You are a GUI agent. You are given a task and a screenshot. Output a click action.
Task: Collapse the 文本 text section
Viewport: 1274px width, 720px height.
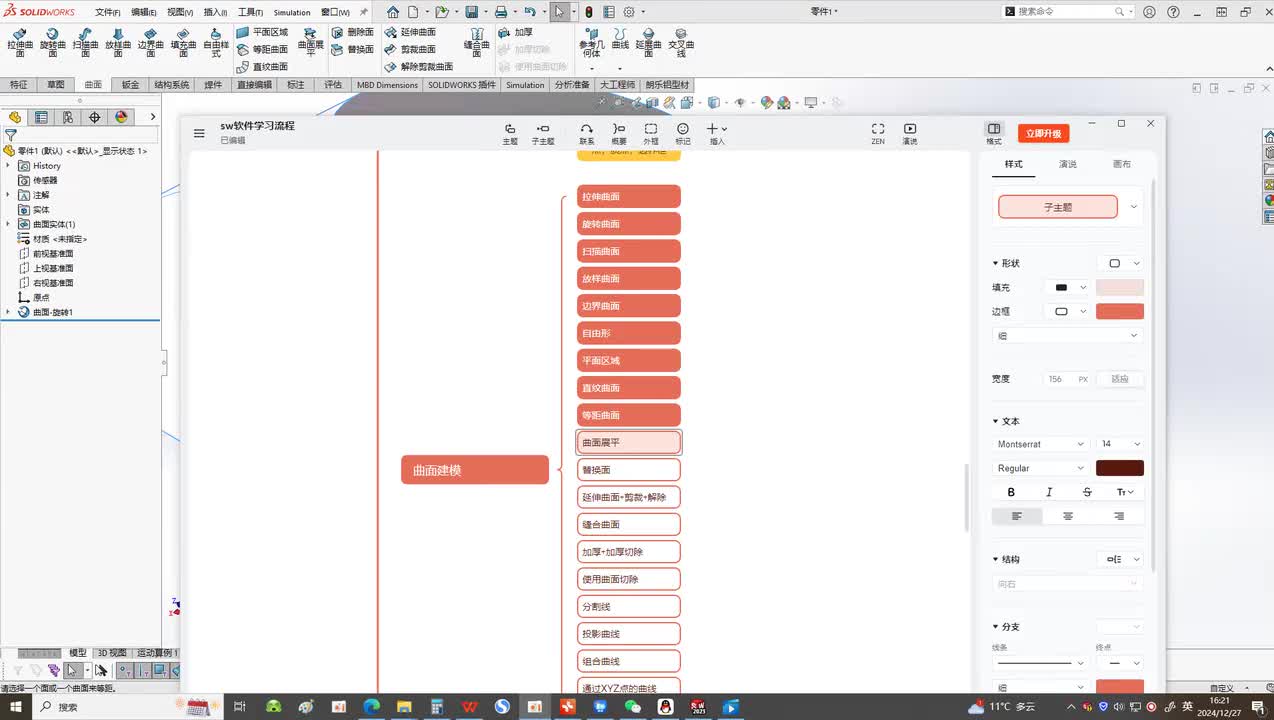pos(996,421)
